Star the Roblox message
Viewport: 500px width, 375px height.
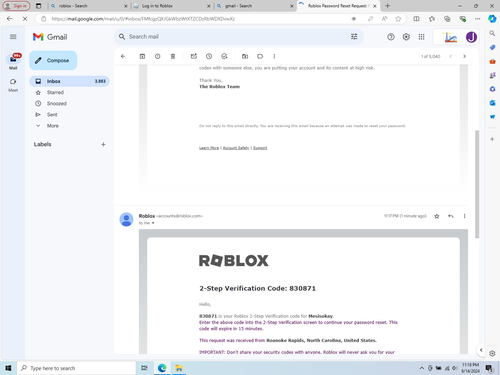pyautogui.click(x=437, y=216)
